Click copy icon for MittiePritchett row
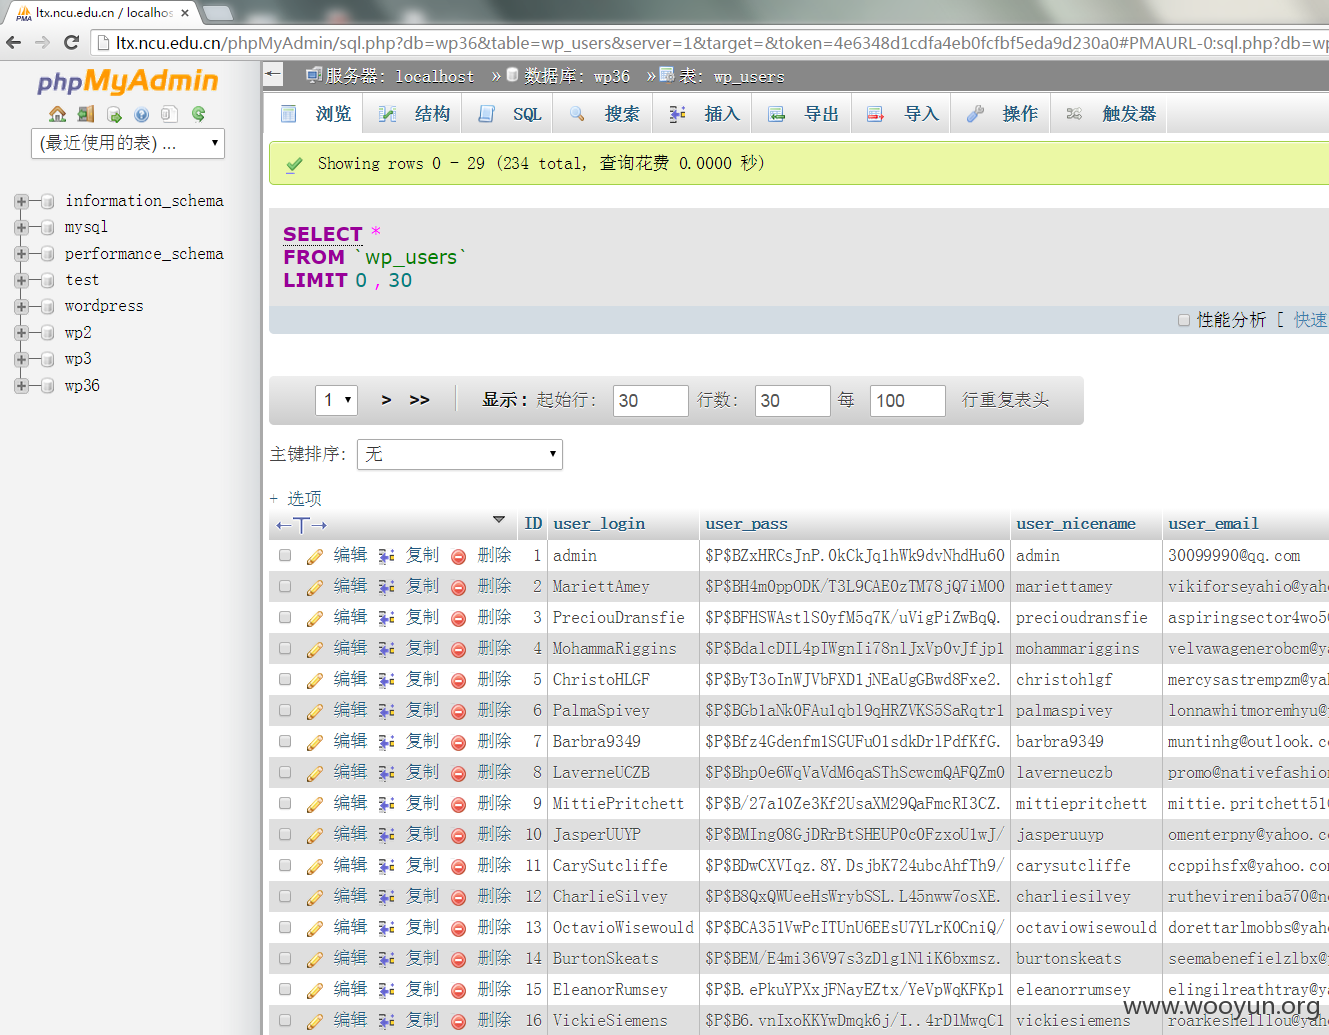The image size is (1329, 1035). click(x=387, y=804)
